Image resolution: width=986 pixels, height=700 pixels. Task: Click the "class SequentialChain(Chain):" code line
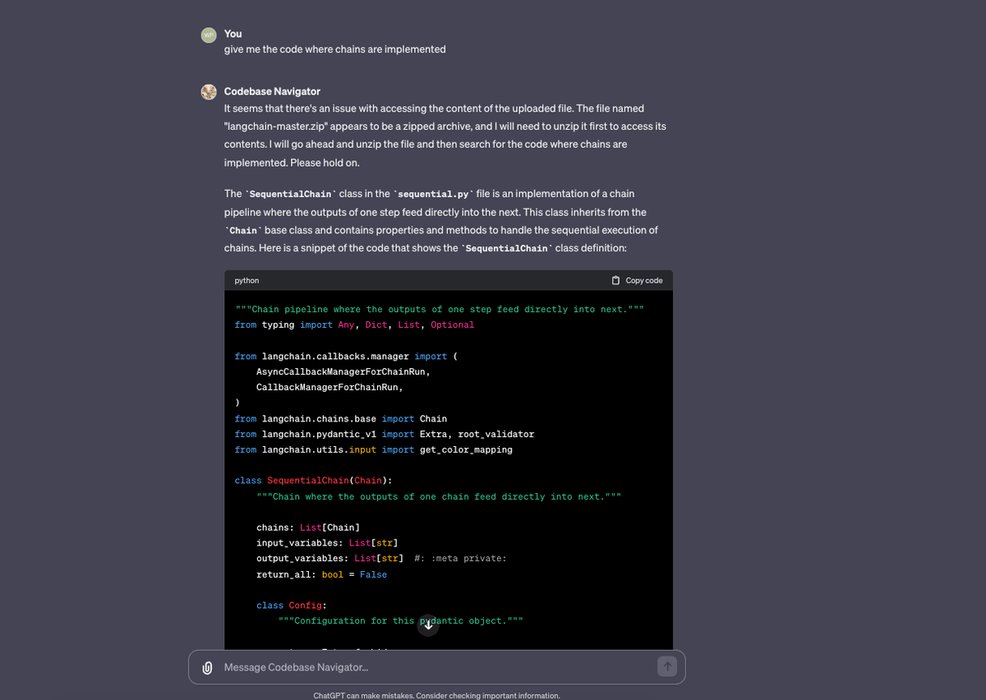313,480
